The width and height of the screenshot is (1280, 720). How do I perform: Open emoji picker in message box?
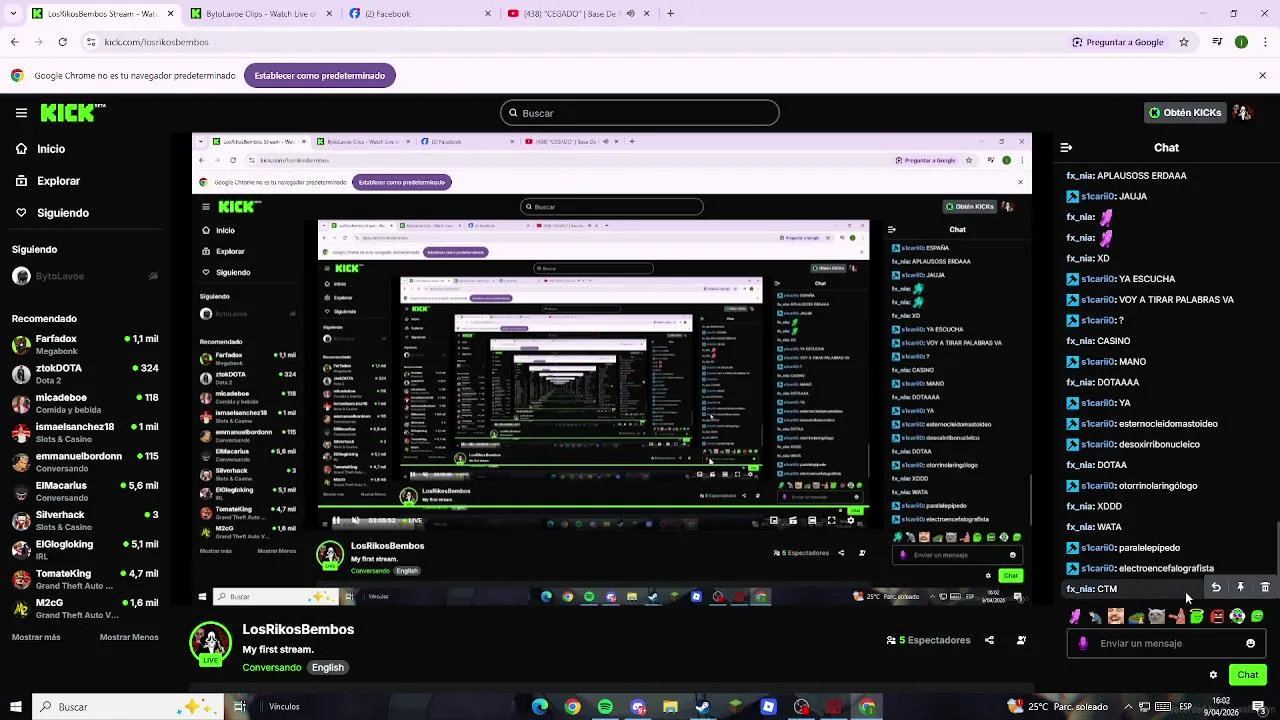point(1250,643)
